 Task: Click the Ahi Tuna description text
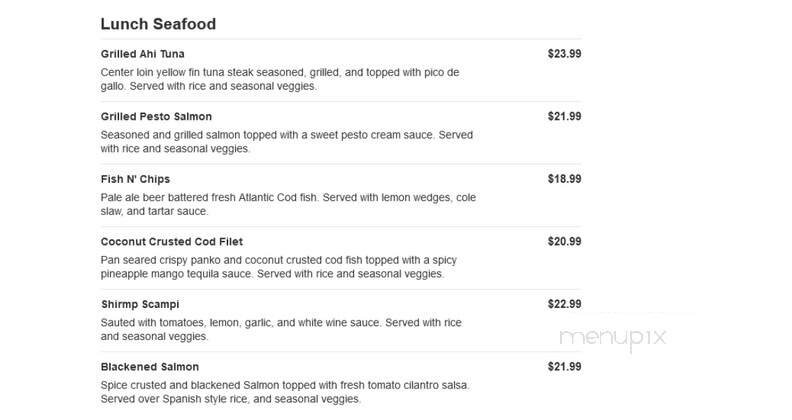tap(280, 80)
